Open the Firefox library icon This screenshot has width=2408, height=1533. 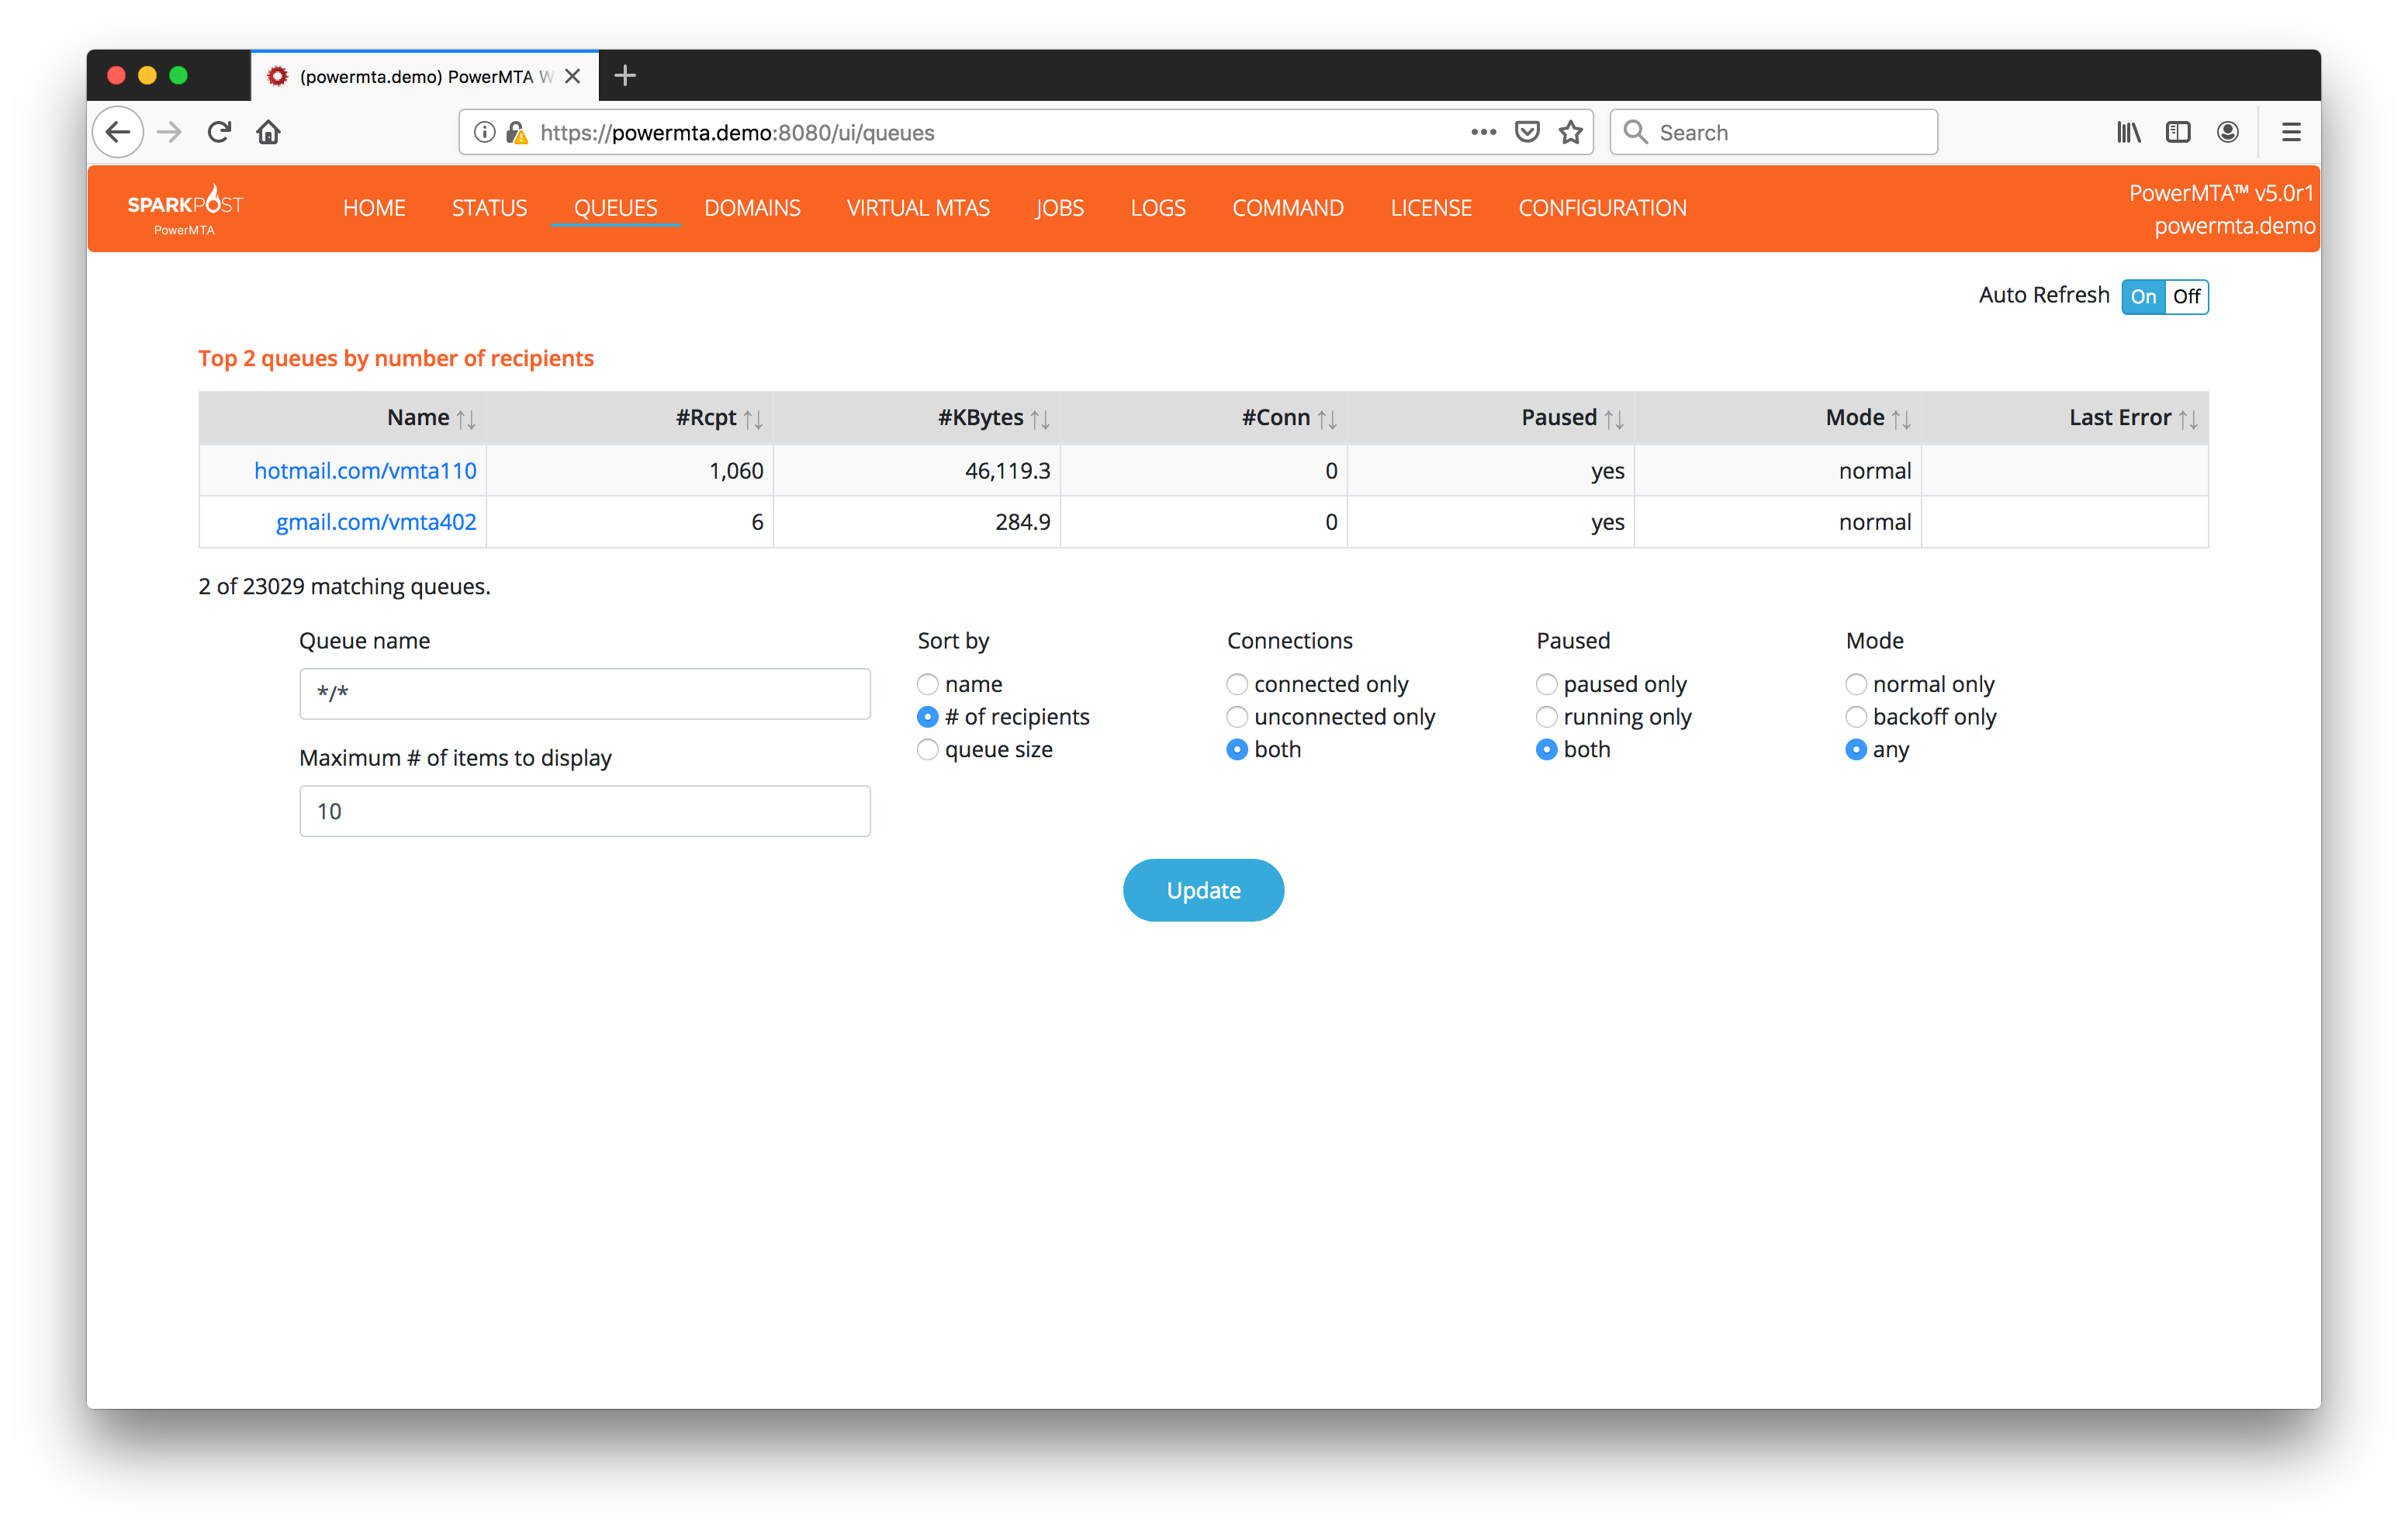pos(2128,132)
